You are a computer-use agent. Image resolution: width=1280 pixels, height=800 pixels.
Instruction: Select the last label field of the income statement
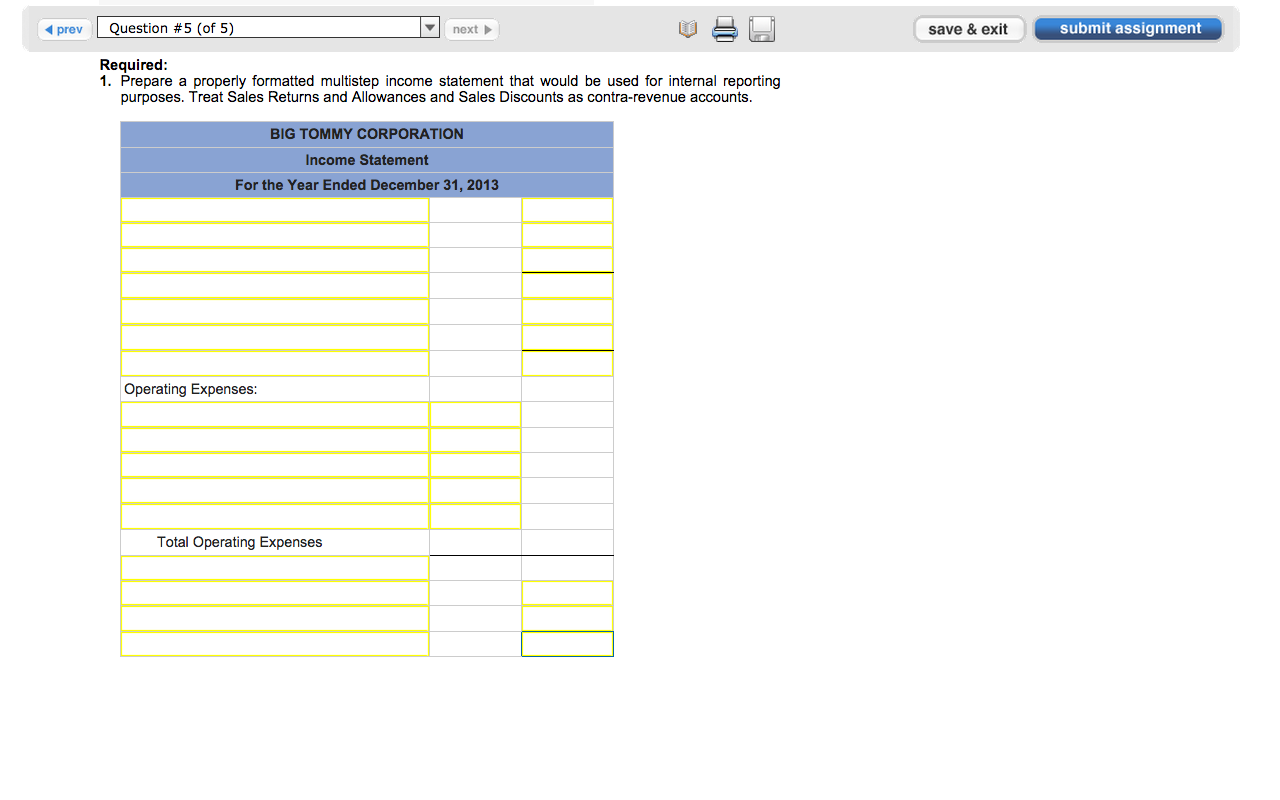coord(275,644)
